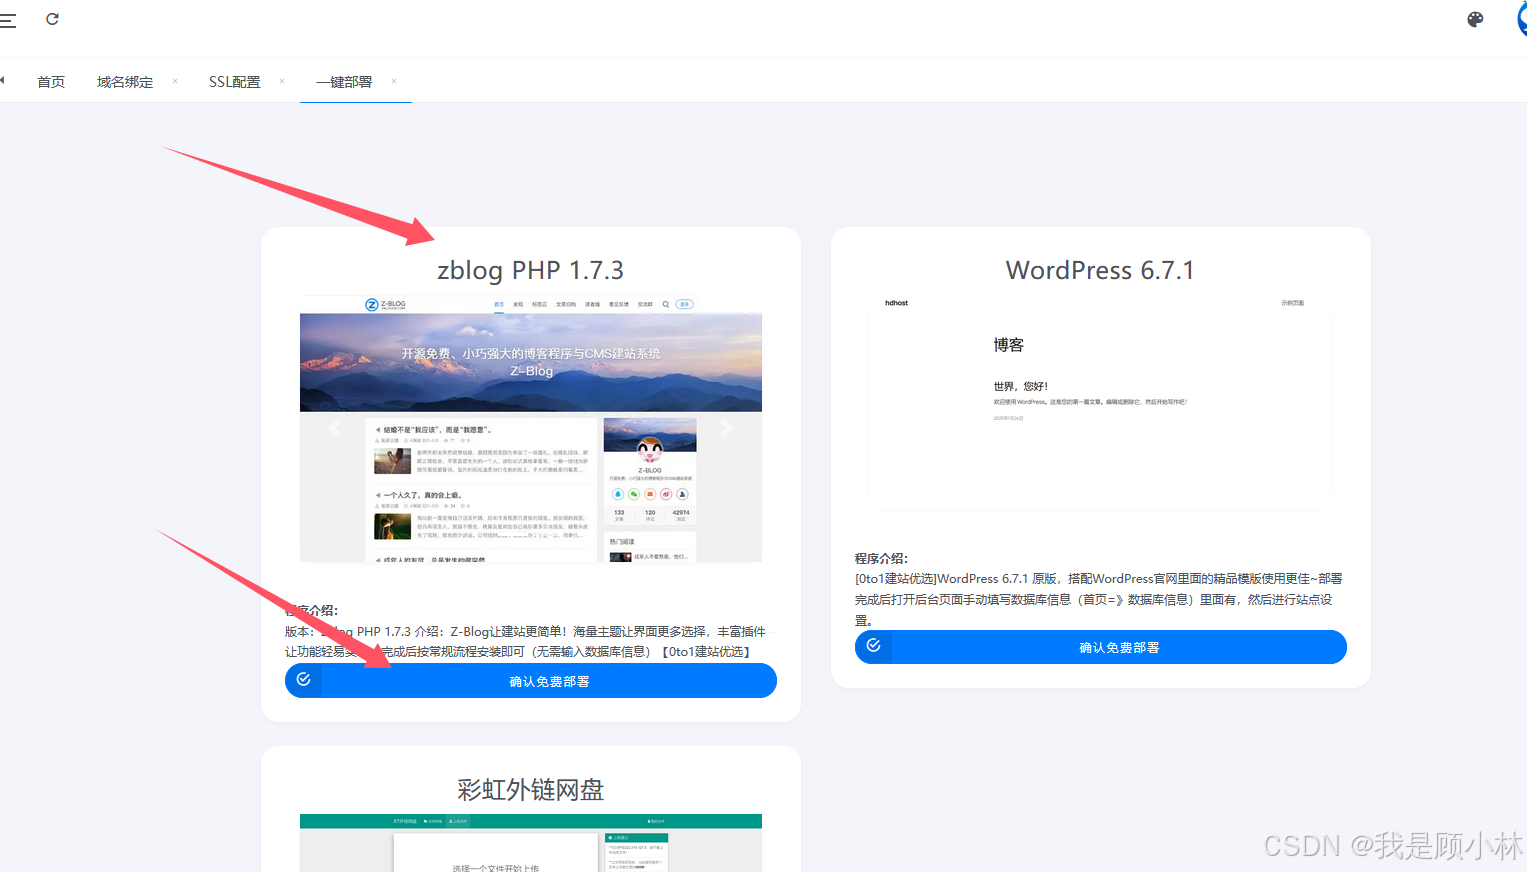Click check icon on WordPress deploy button
Screen dimensions: 1527x872
(874, 646)
